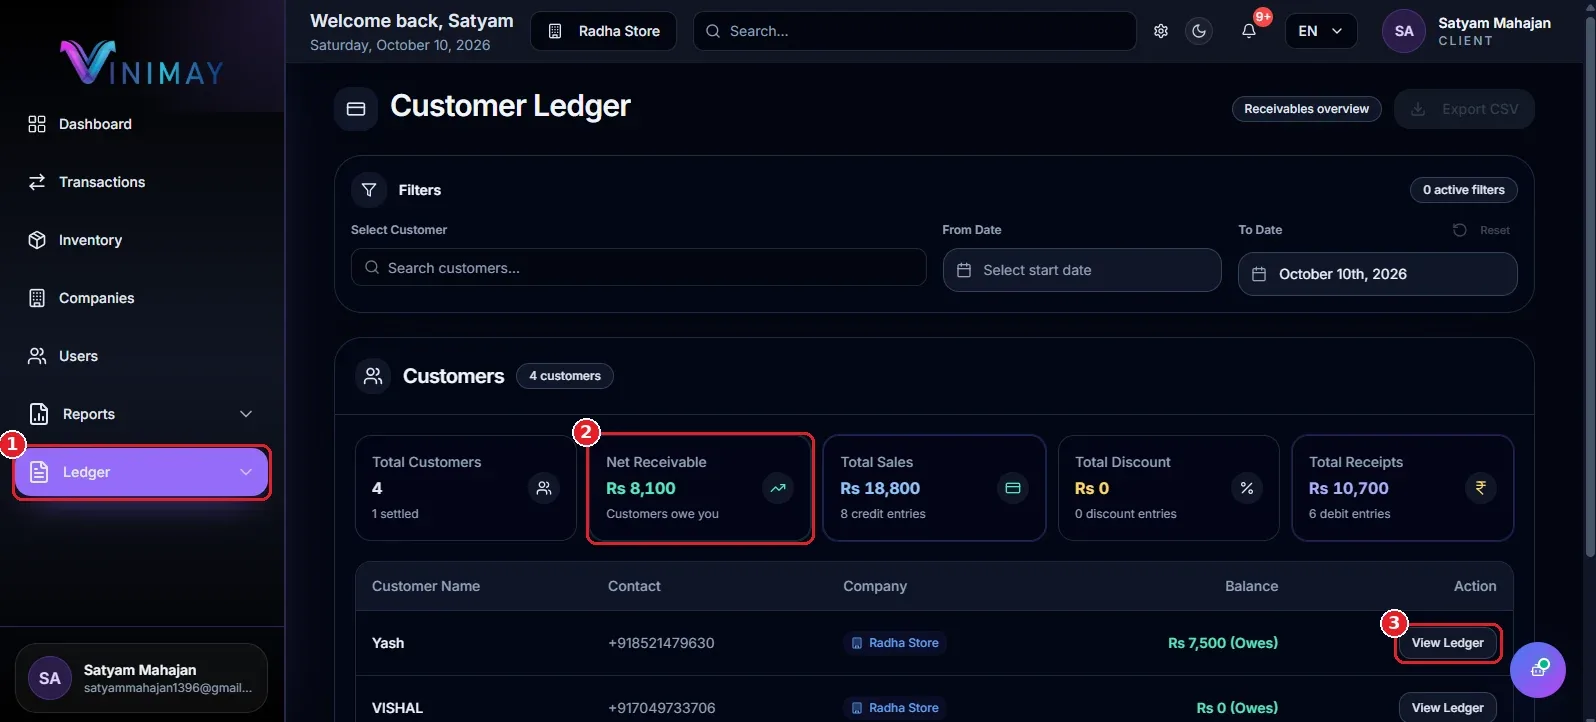
Task: Click the floating chat assistant button
Action: (x=1538, y=670)
